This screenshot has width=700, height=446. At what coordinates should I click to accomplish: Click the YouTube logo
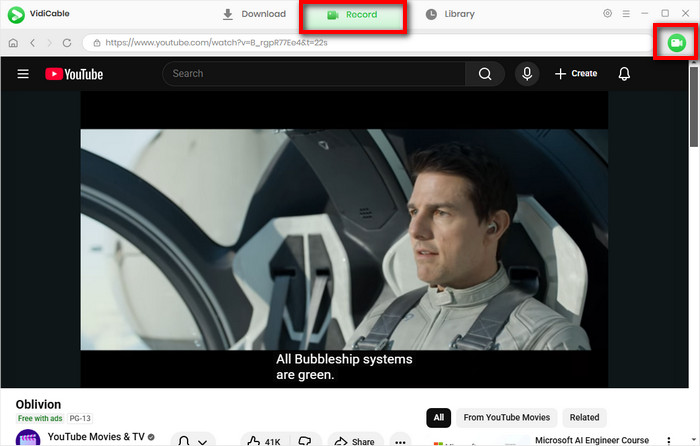[74, 74]
